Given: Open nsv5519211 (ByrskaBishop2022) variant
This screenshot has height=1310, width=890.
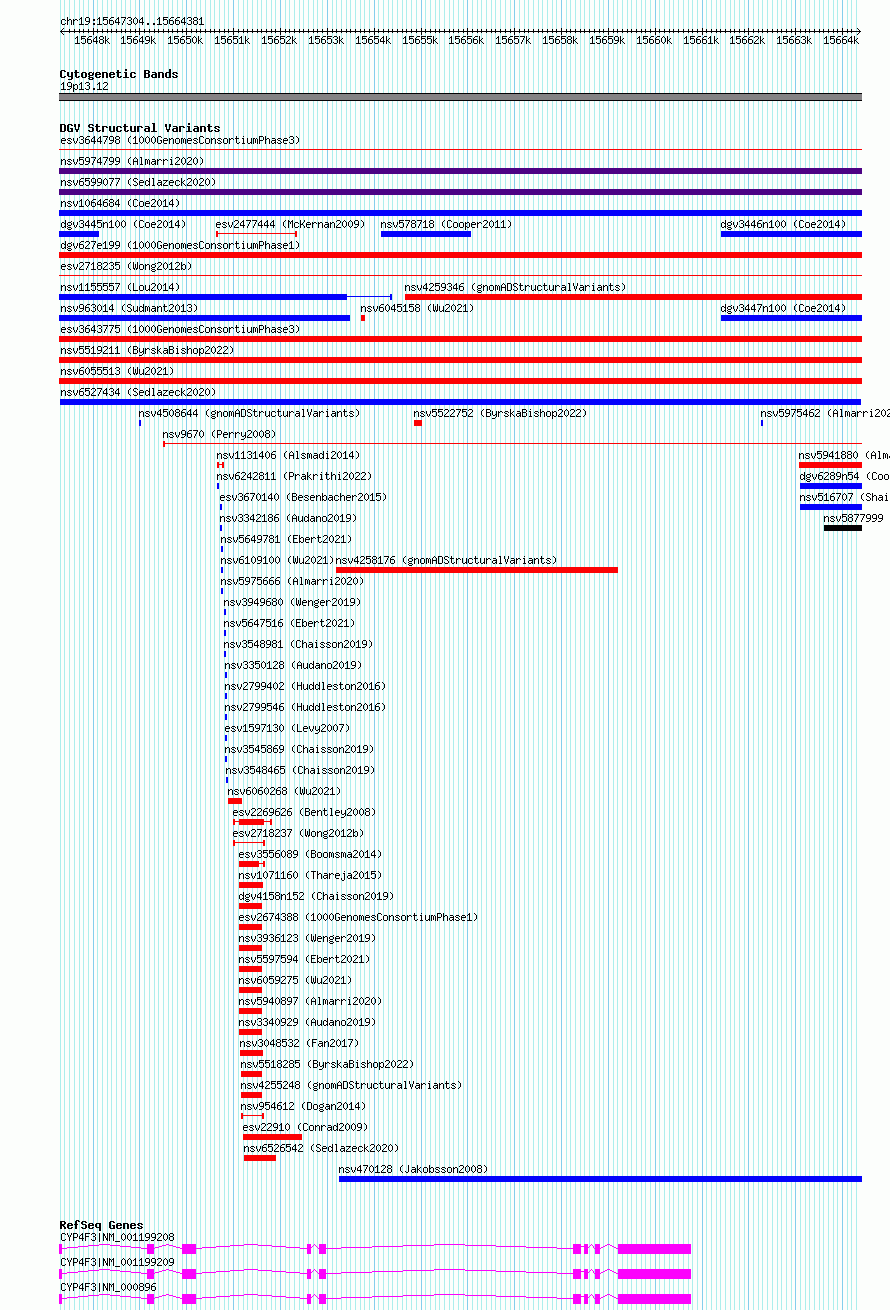Looking at the screenshot, I should (x=147, y=350).
